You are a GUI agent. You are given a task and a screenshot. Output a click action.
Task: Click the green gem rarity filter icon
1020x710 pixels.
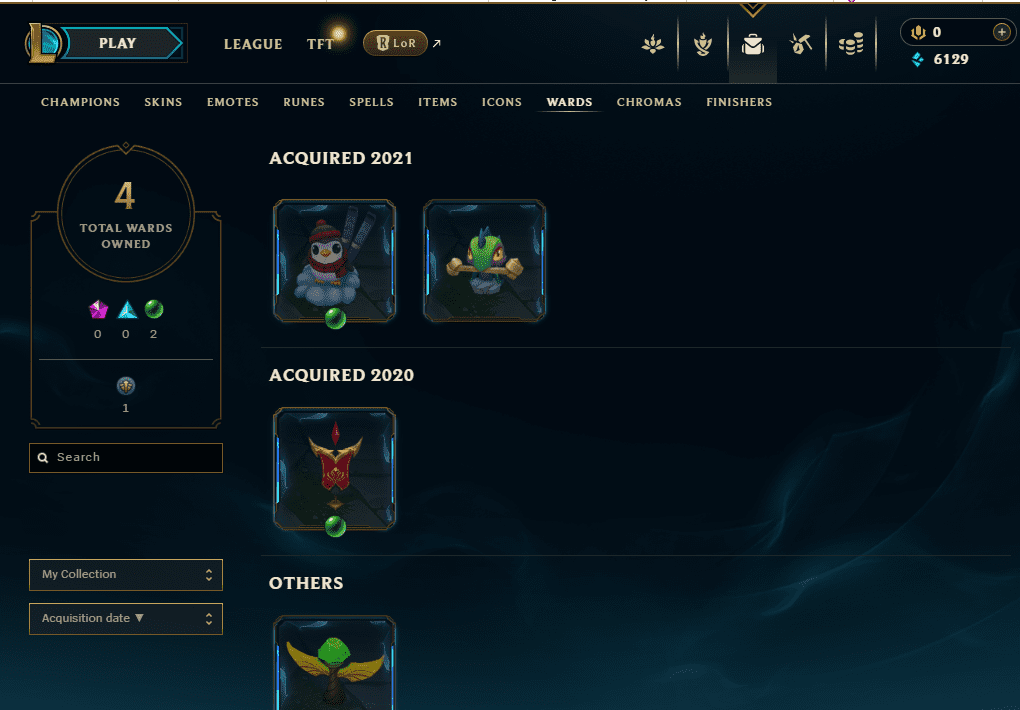click(154, 309)
